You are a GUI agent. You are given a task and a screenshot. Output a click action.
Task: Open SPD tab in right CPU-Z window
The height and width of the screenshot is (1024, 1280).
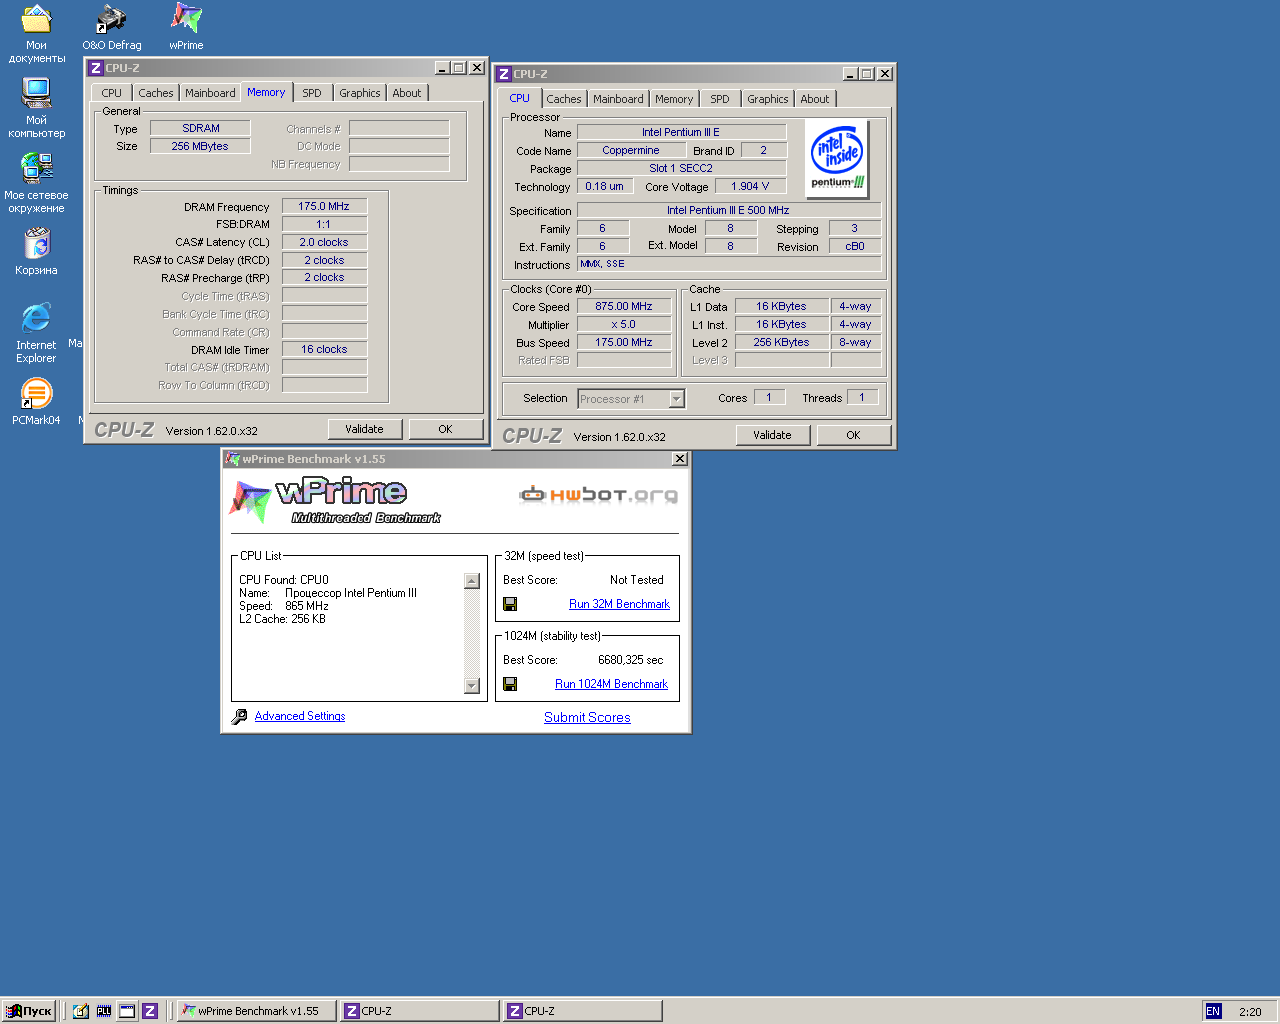pos(720,99)
